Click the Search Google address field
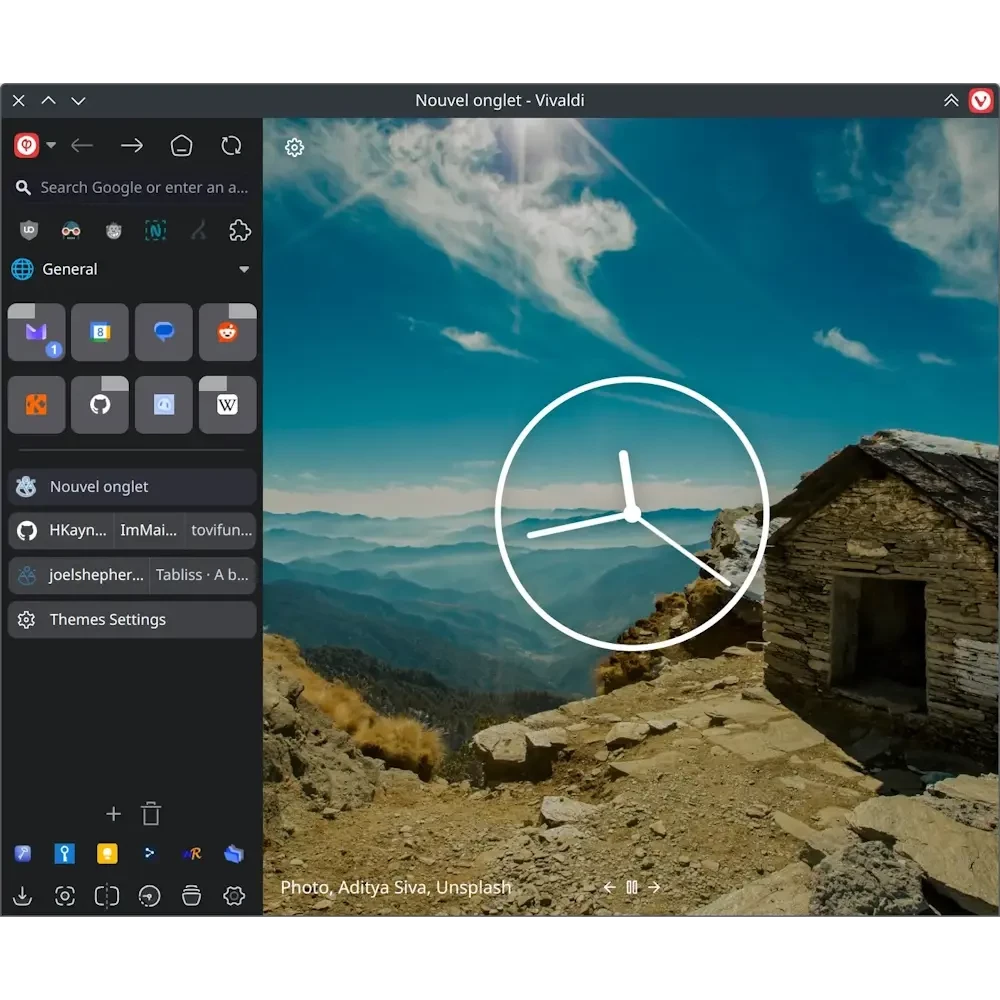The height and width of the screenshot is (1000, 1000). [143, 188]
